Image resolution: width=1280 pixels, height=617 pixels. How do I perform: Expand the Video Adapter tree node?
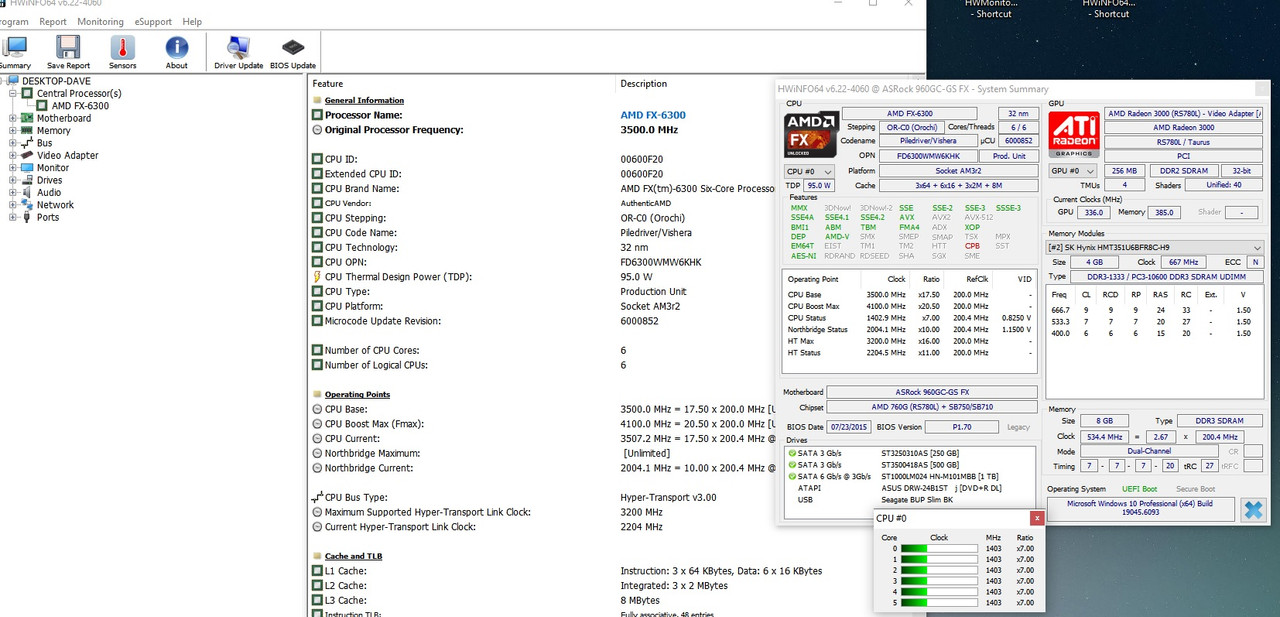coord(13,155)
